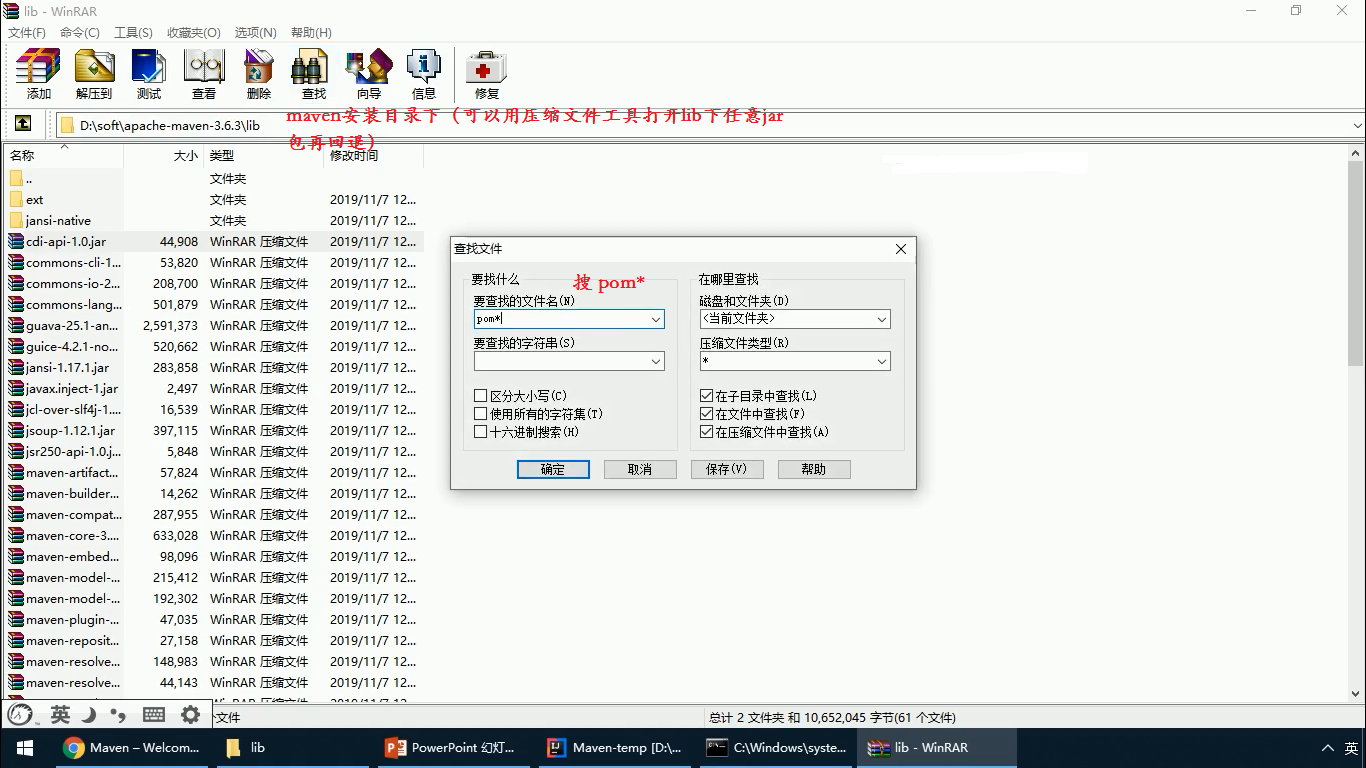Switch to the PowerPoint taskbar item

pos(452,747)
